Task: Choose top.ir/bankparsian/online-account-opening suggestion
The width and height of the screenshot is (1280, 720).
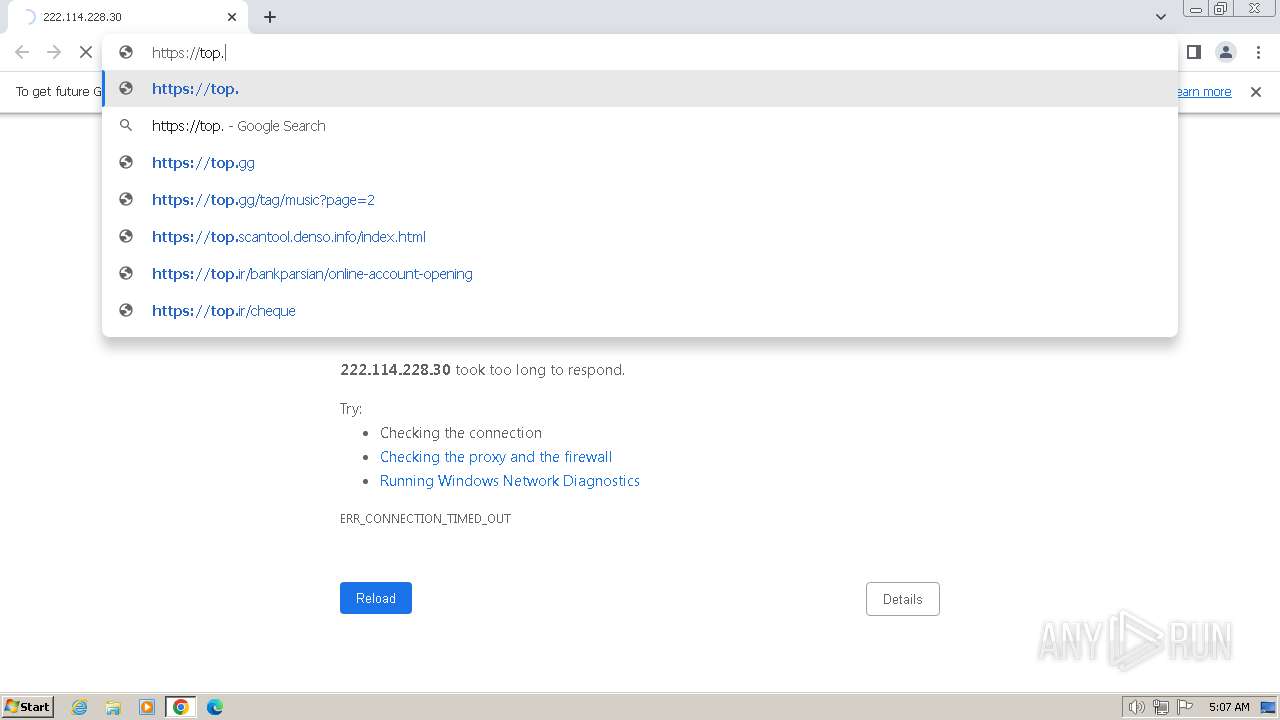Action: 640,274
